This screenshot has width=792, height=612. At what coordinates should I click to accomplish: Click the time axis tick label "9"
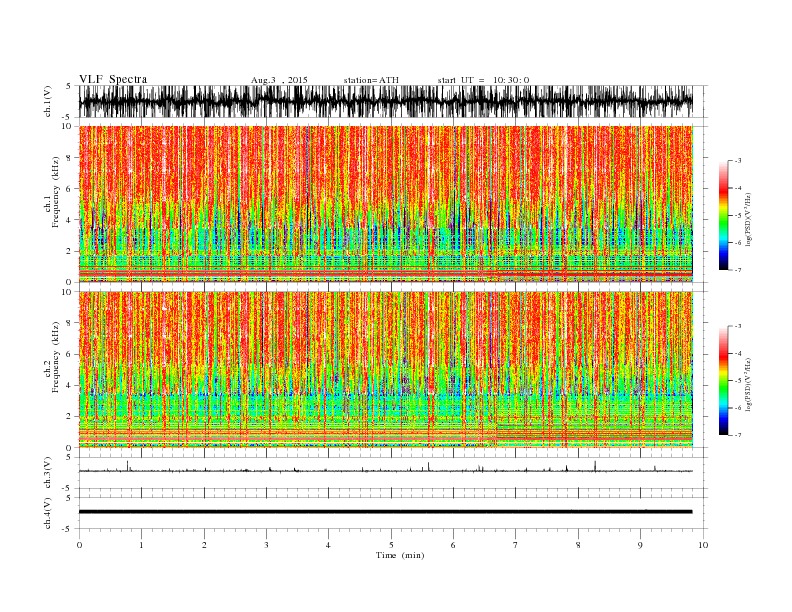pyautogui.click(x=640, y=545)
